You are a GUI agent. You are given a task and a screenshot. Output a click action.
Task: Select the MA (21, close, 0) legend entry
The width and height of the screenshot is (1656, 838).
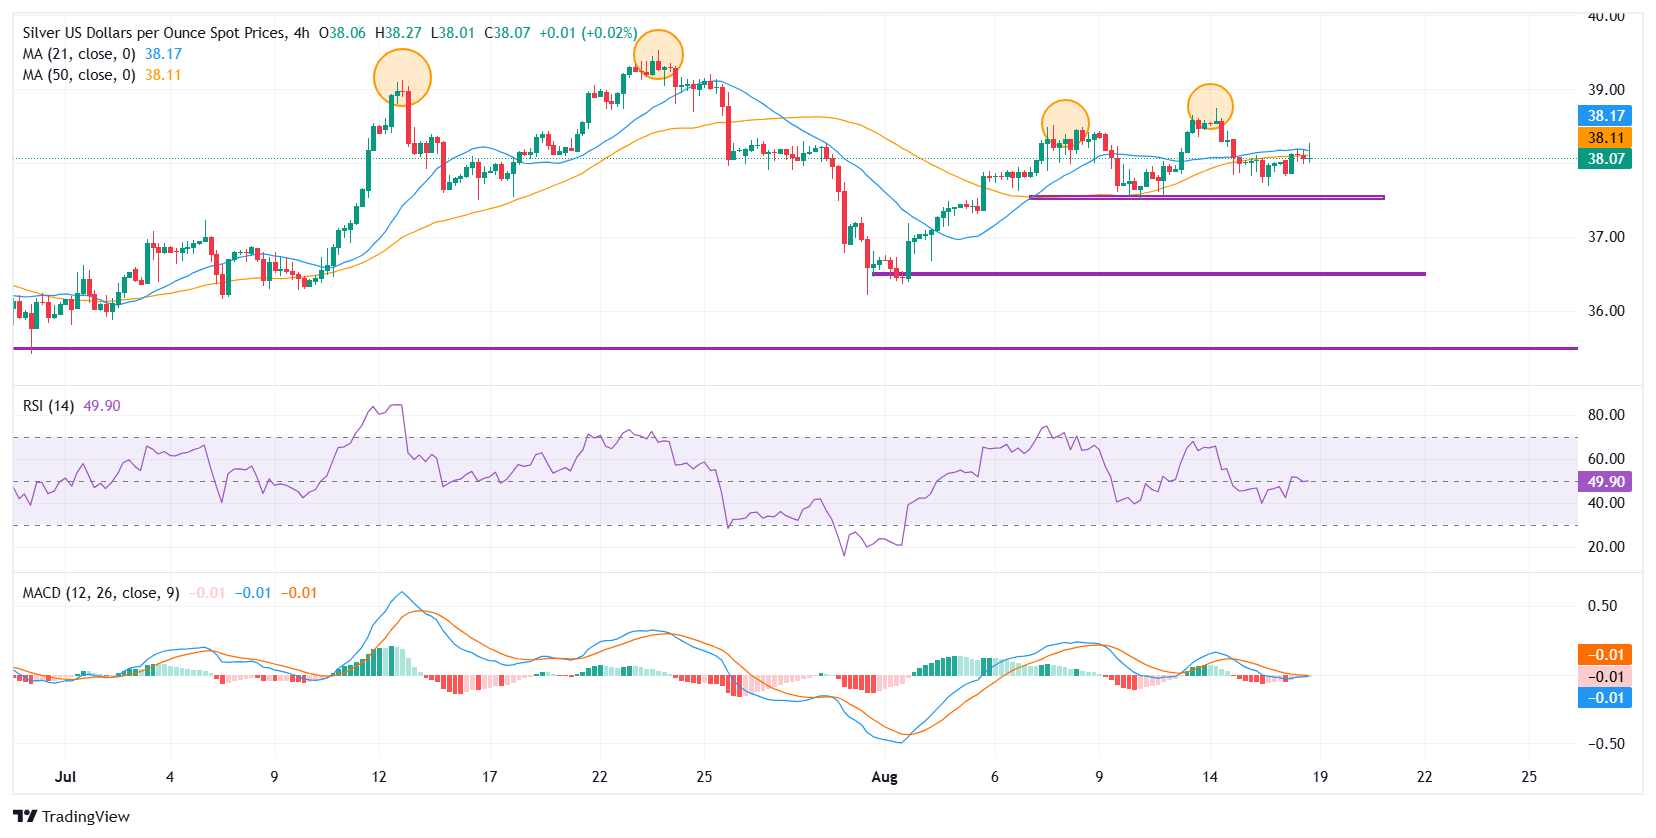point(79,54)
